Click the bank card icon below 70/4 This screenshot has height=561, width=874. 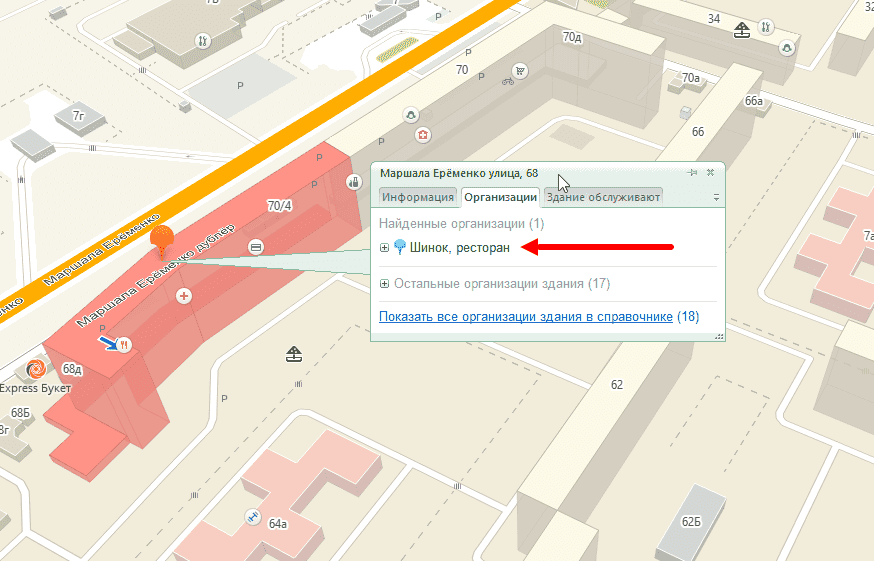[x=256, y=247]
